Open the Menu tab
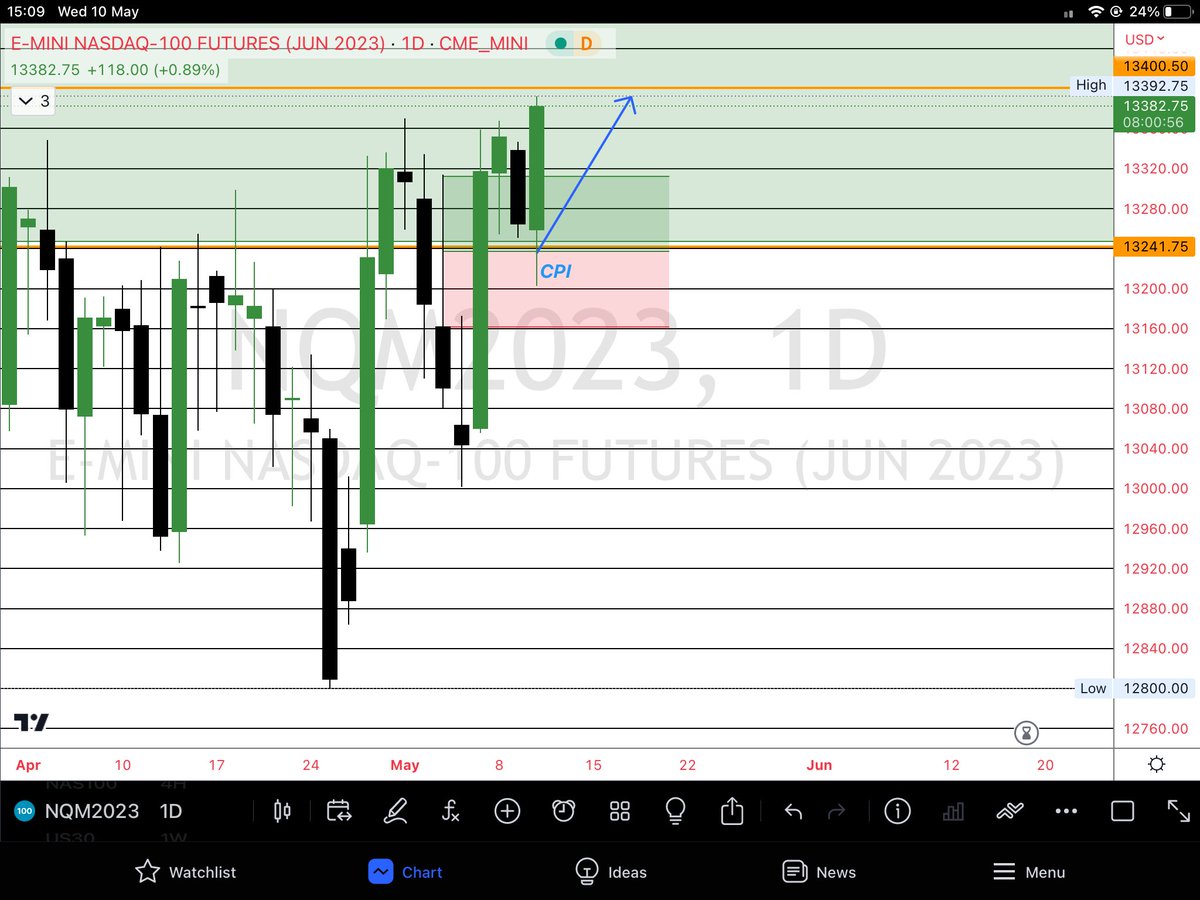This screenshot has width=1200, height=900. (x=1029, y=872)
